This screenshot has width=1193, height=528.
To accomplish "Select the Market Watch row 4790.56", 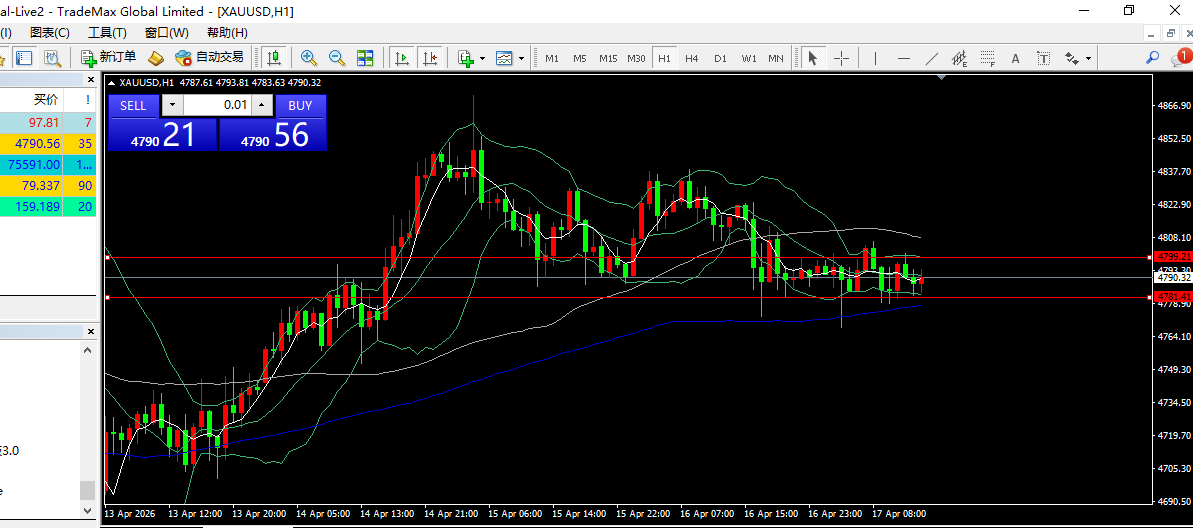I will pyautogui.click(x=48, y=143).
